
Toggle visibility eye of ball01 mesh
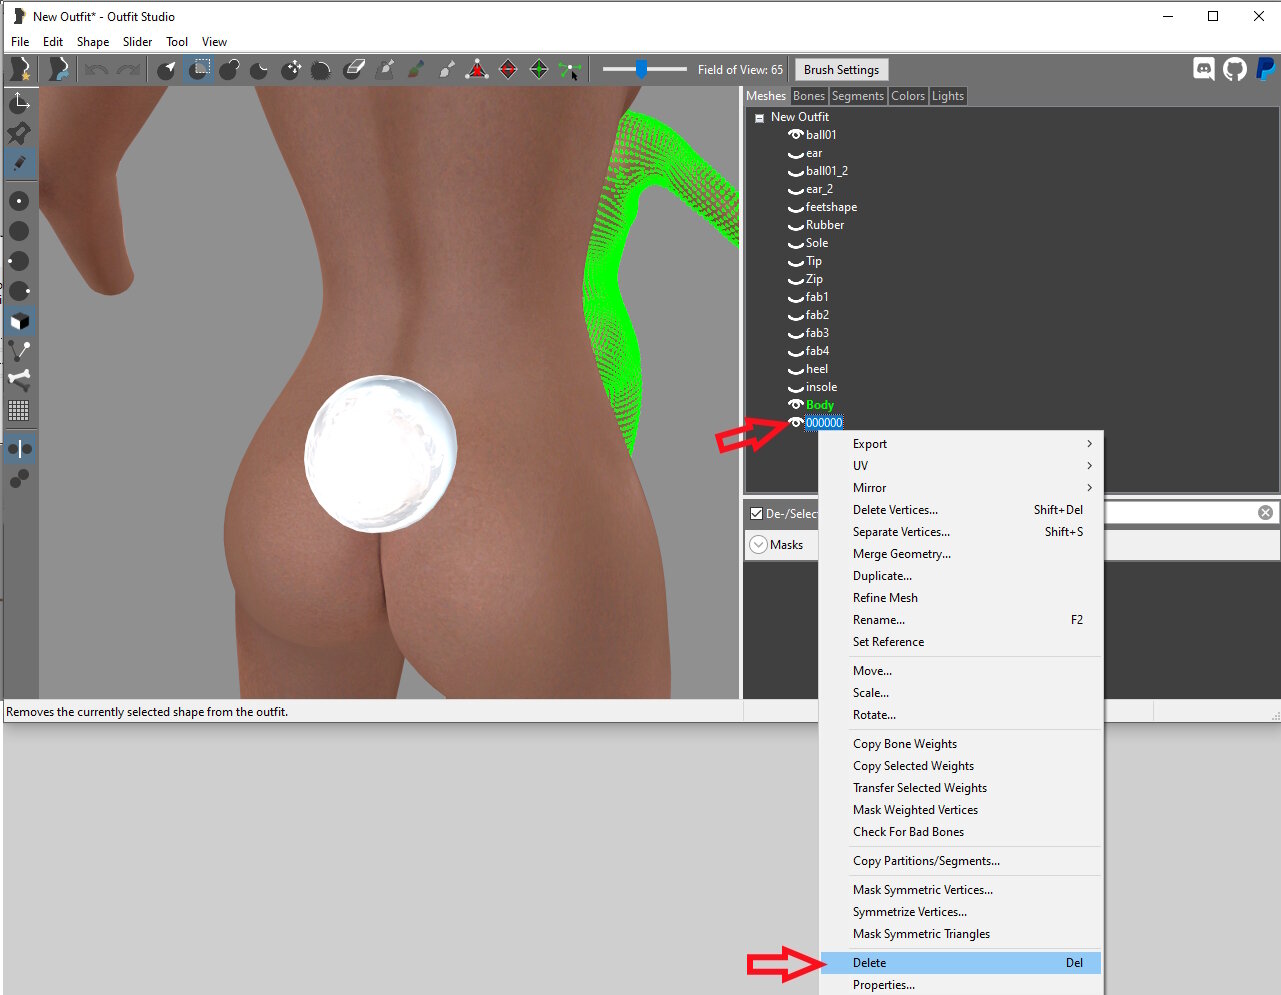[796, 134]
